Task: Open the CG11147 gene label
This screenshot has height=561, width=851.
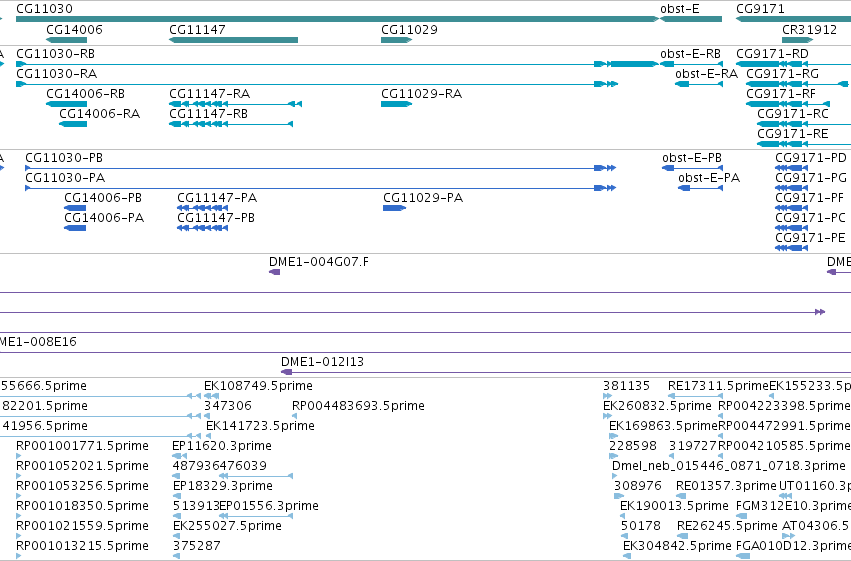Action: pos(197,29)
